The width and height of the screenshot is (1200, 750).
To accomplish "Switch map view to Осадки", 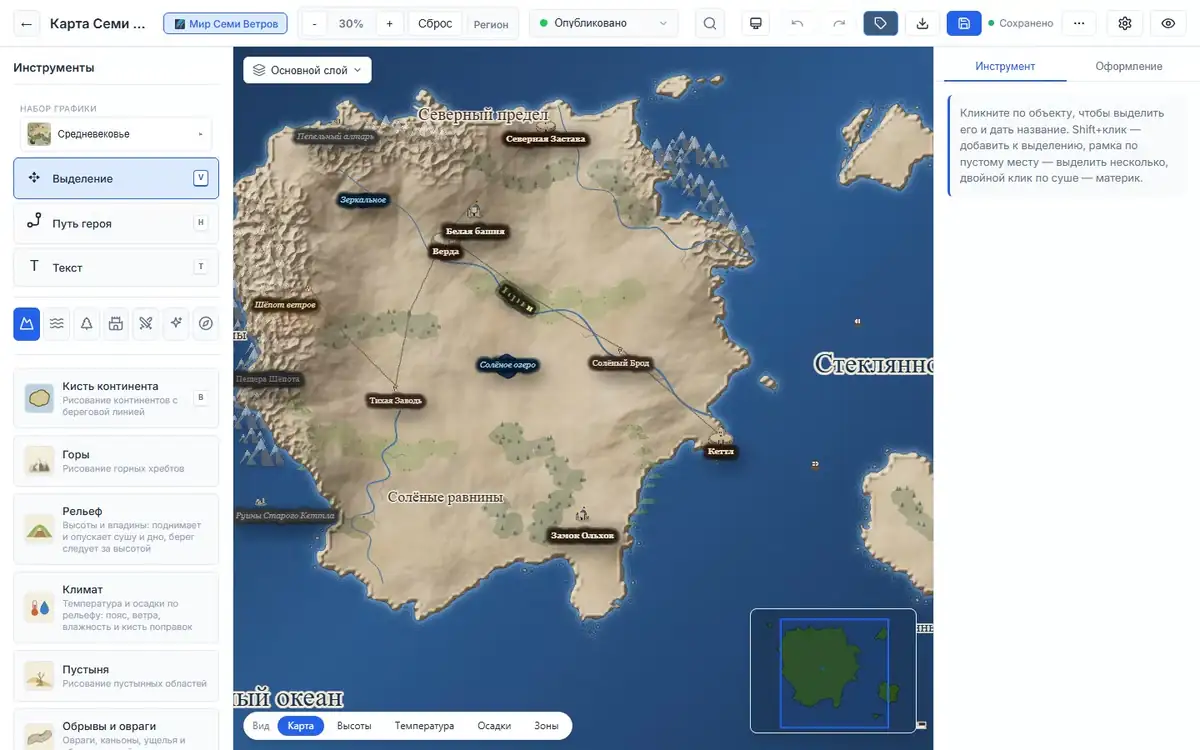I will click(494, 726).
